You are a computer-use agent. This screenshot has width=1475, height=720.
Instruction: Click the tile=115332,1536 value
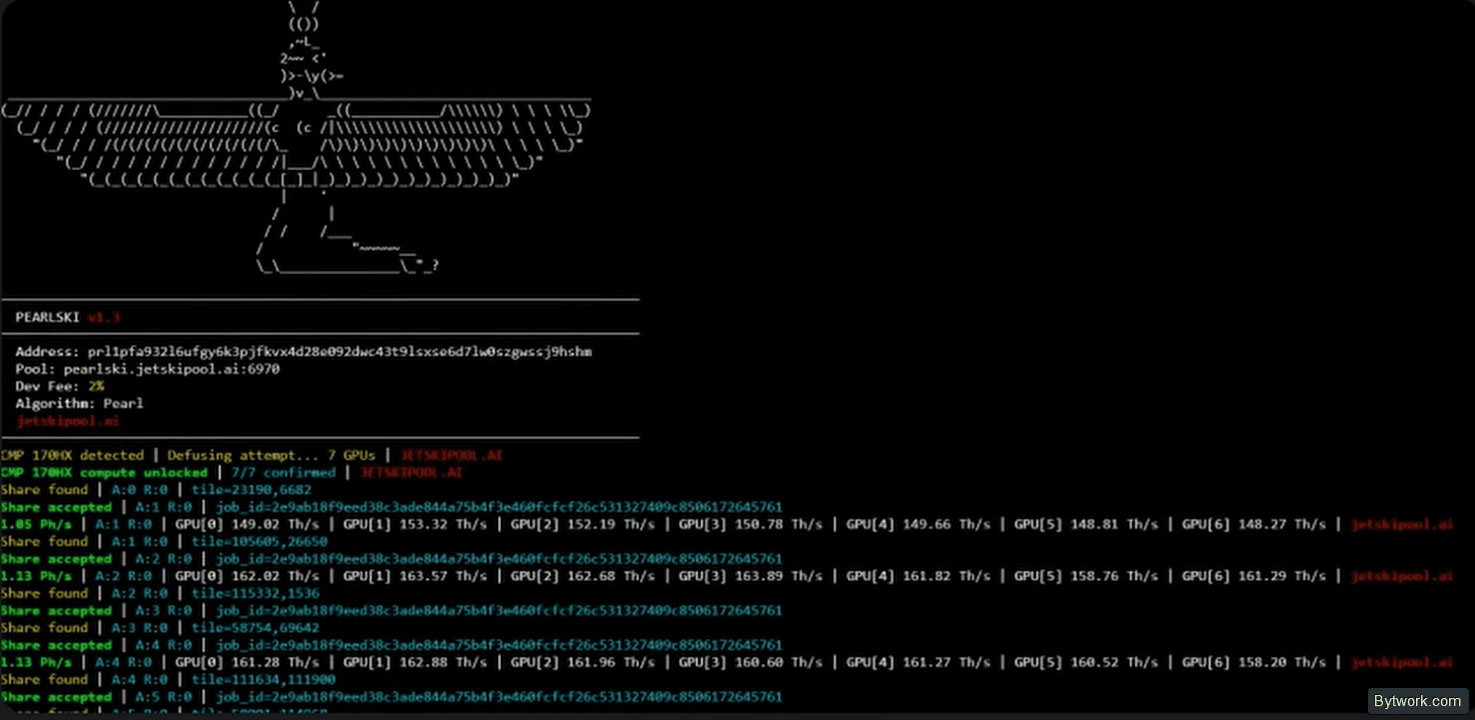pos(255,593)
